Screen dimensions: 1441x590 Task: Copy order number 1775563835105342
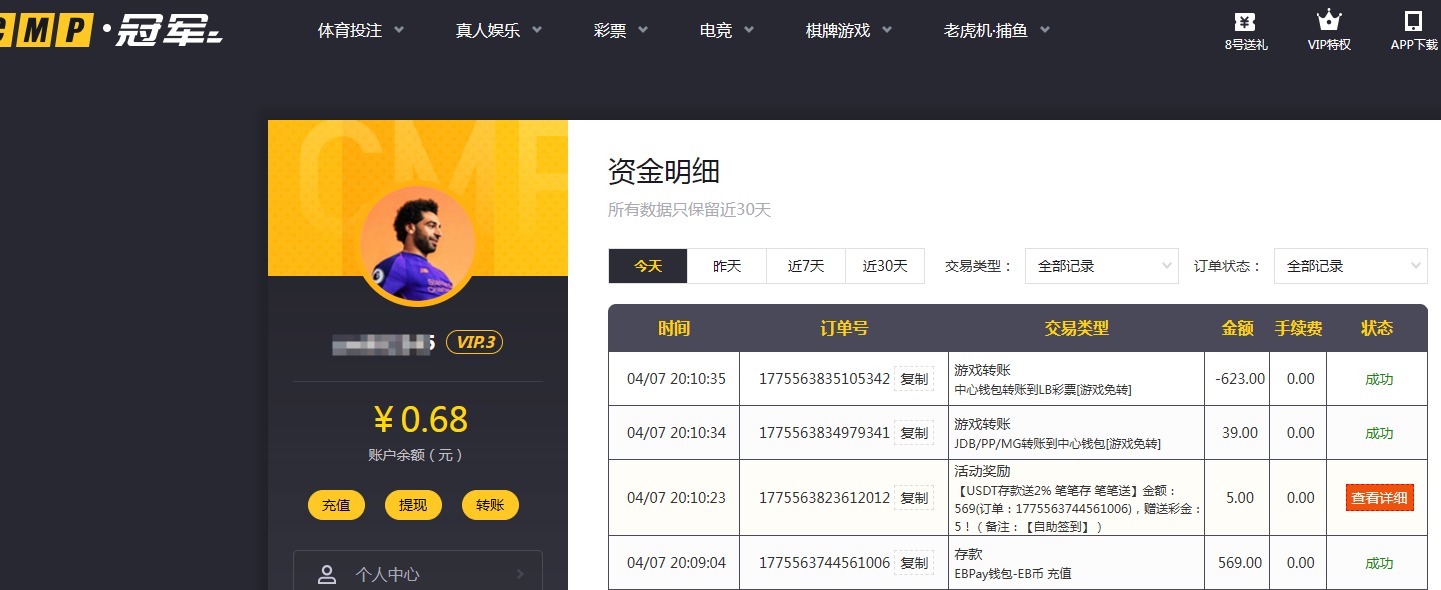coord(914,378)
